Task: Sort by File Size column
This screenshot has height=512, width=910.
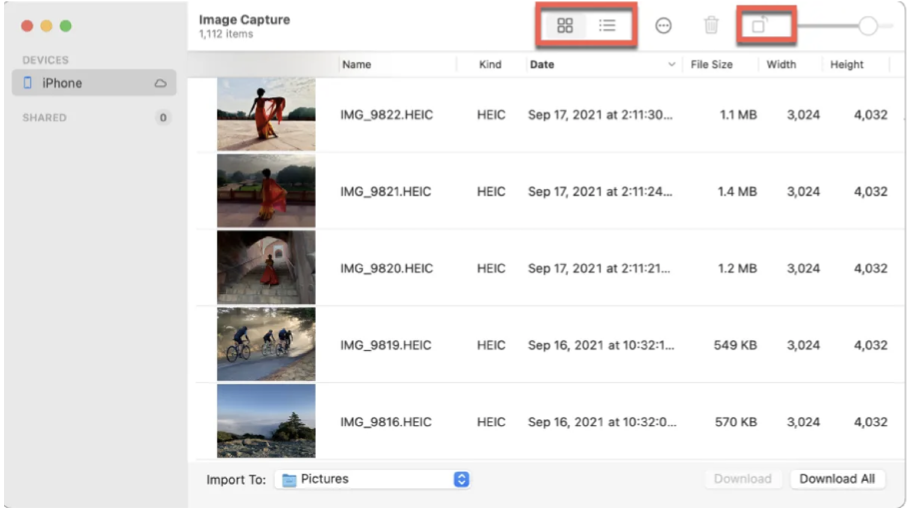Action: pyautogui.click(x=712, y=64)
